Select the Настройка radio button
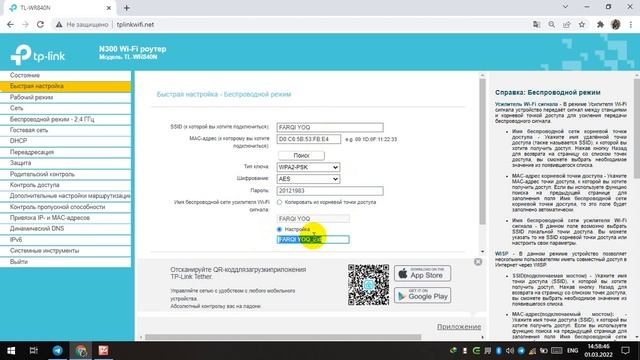Screen dimensions: 640x360 (x=280, y=229)
